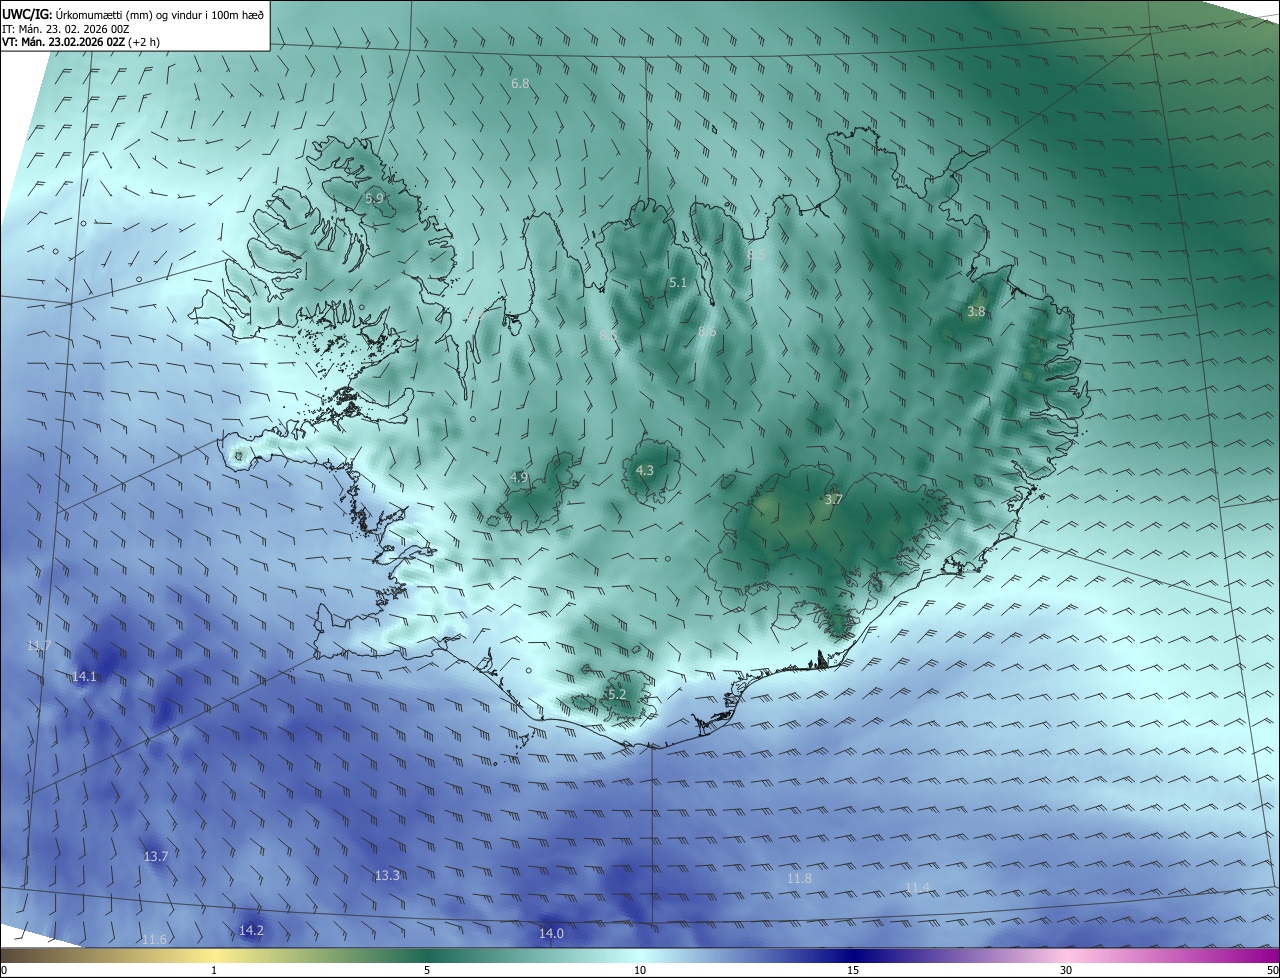The height and width of the screenshot is (978, 1280).
Task: Select the 13.7 value label
Action: tap(156, 857)
